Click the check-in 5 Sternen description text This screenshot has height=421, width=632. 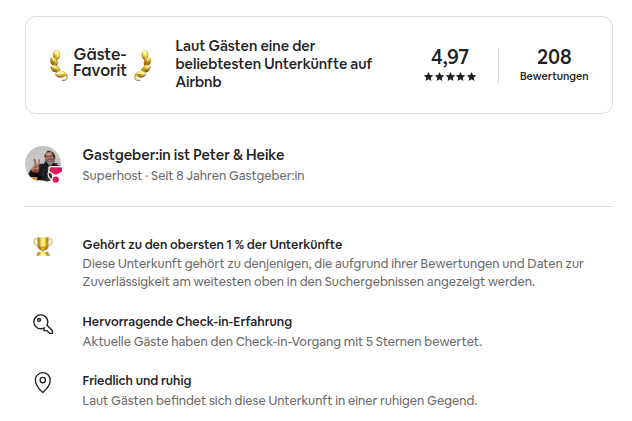click(282, 341)
